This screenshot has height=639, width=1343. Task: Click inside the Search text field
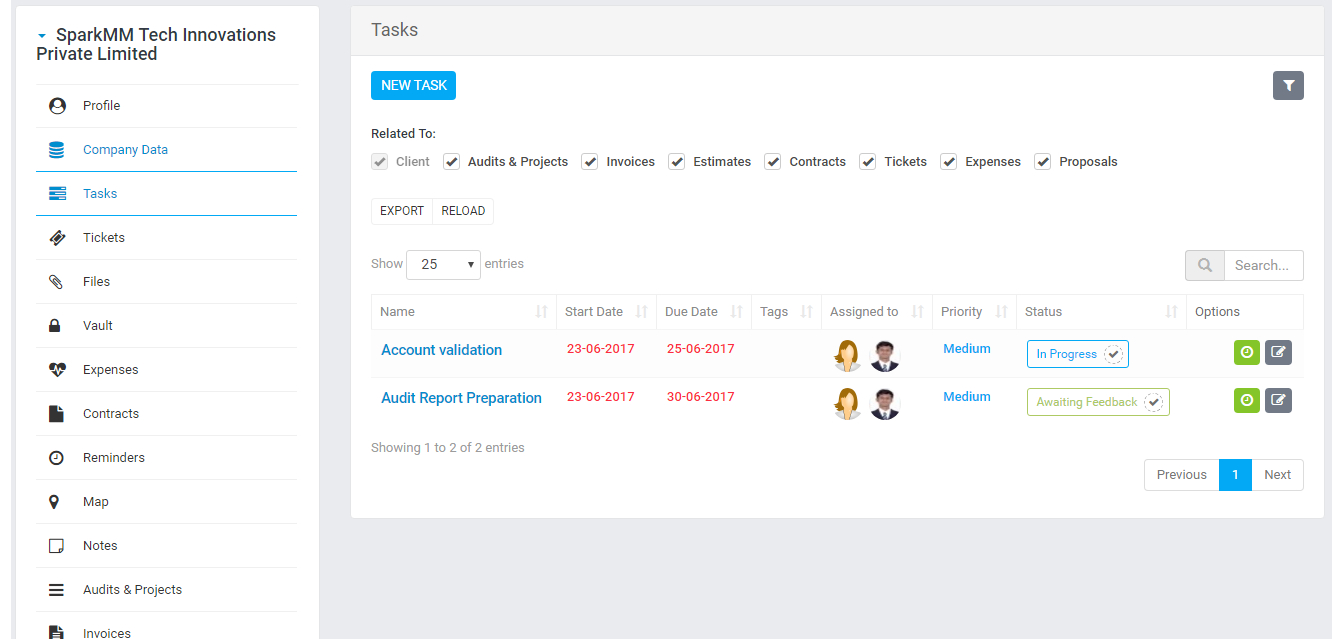1262,266
